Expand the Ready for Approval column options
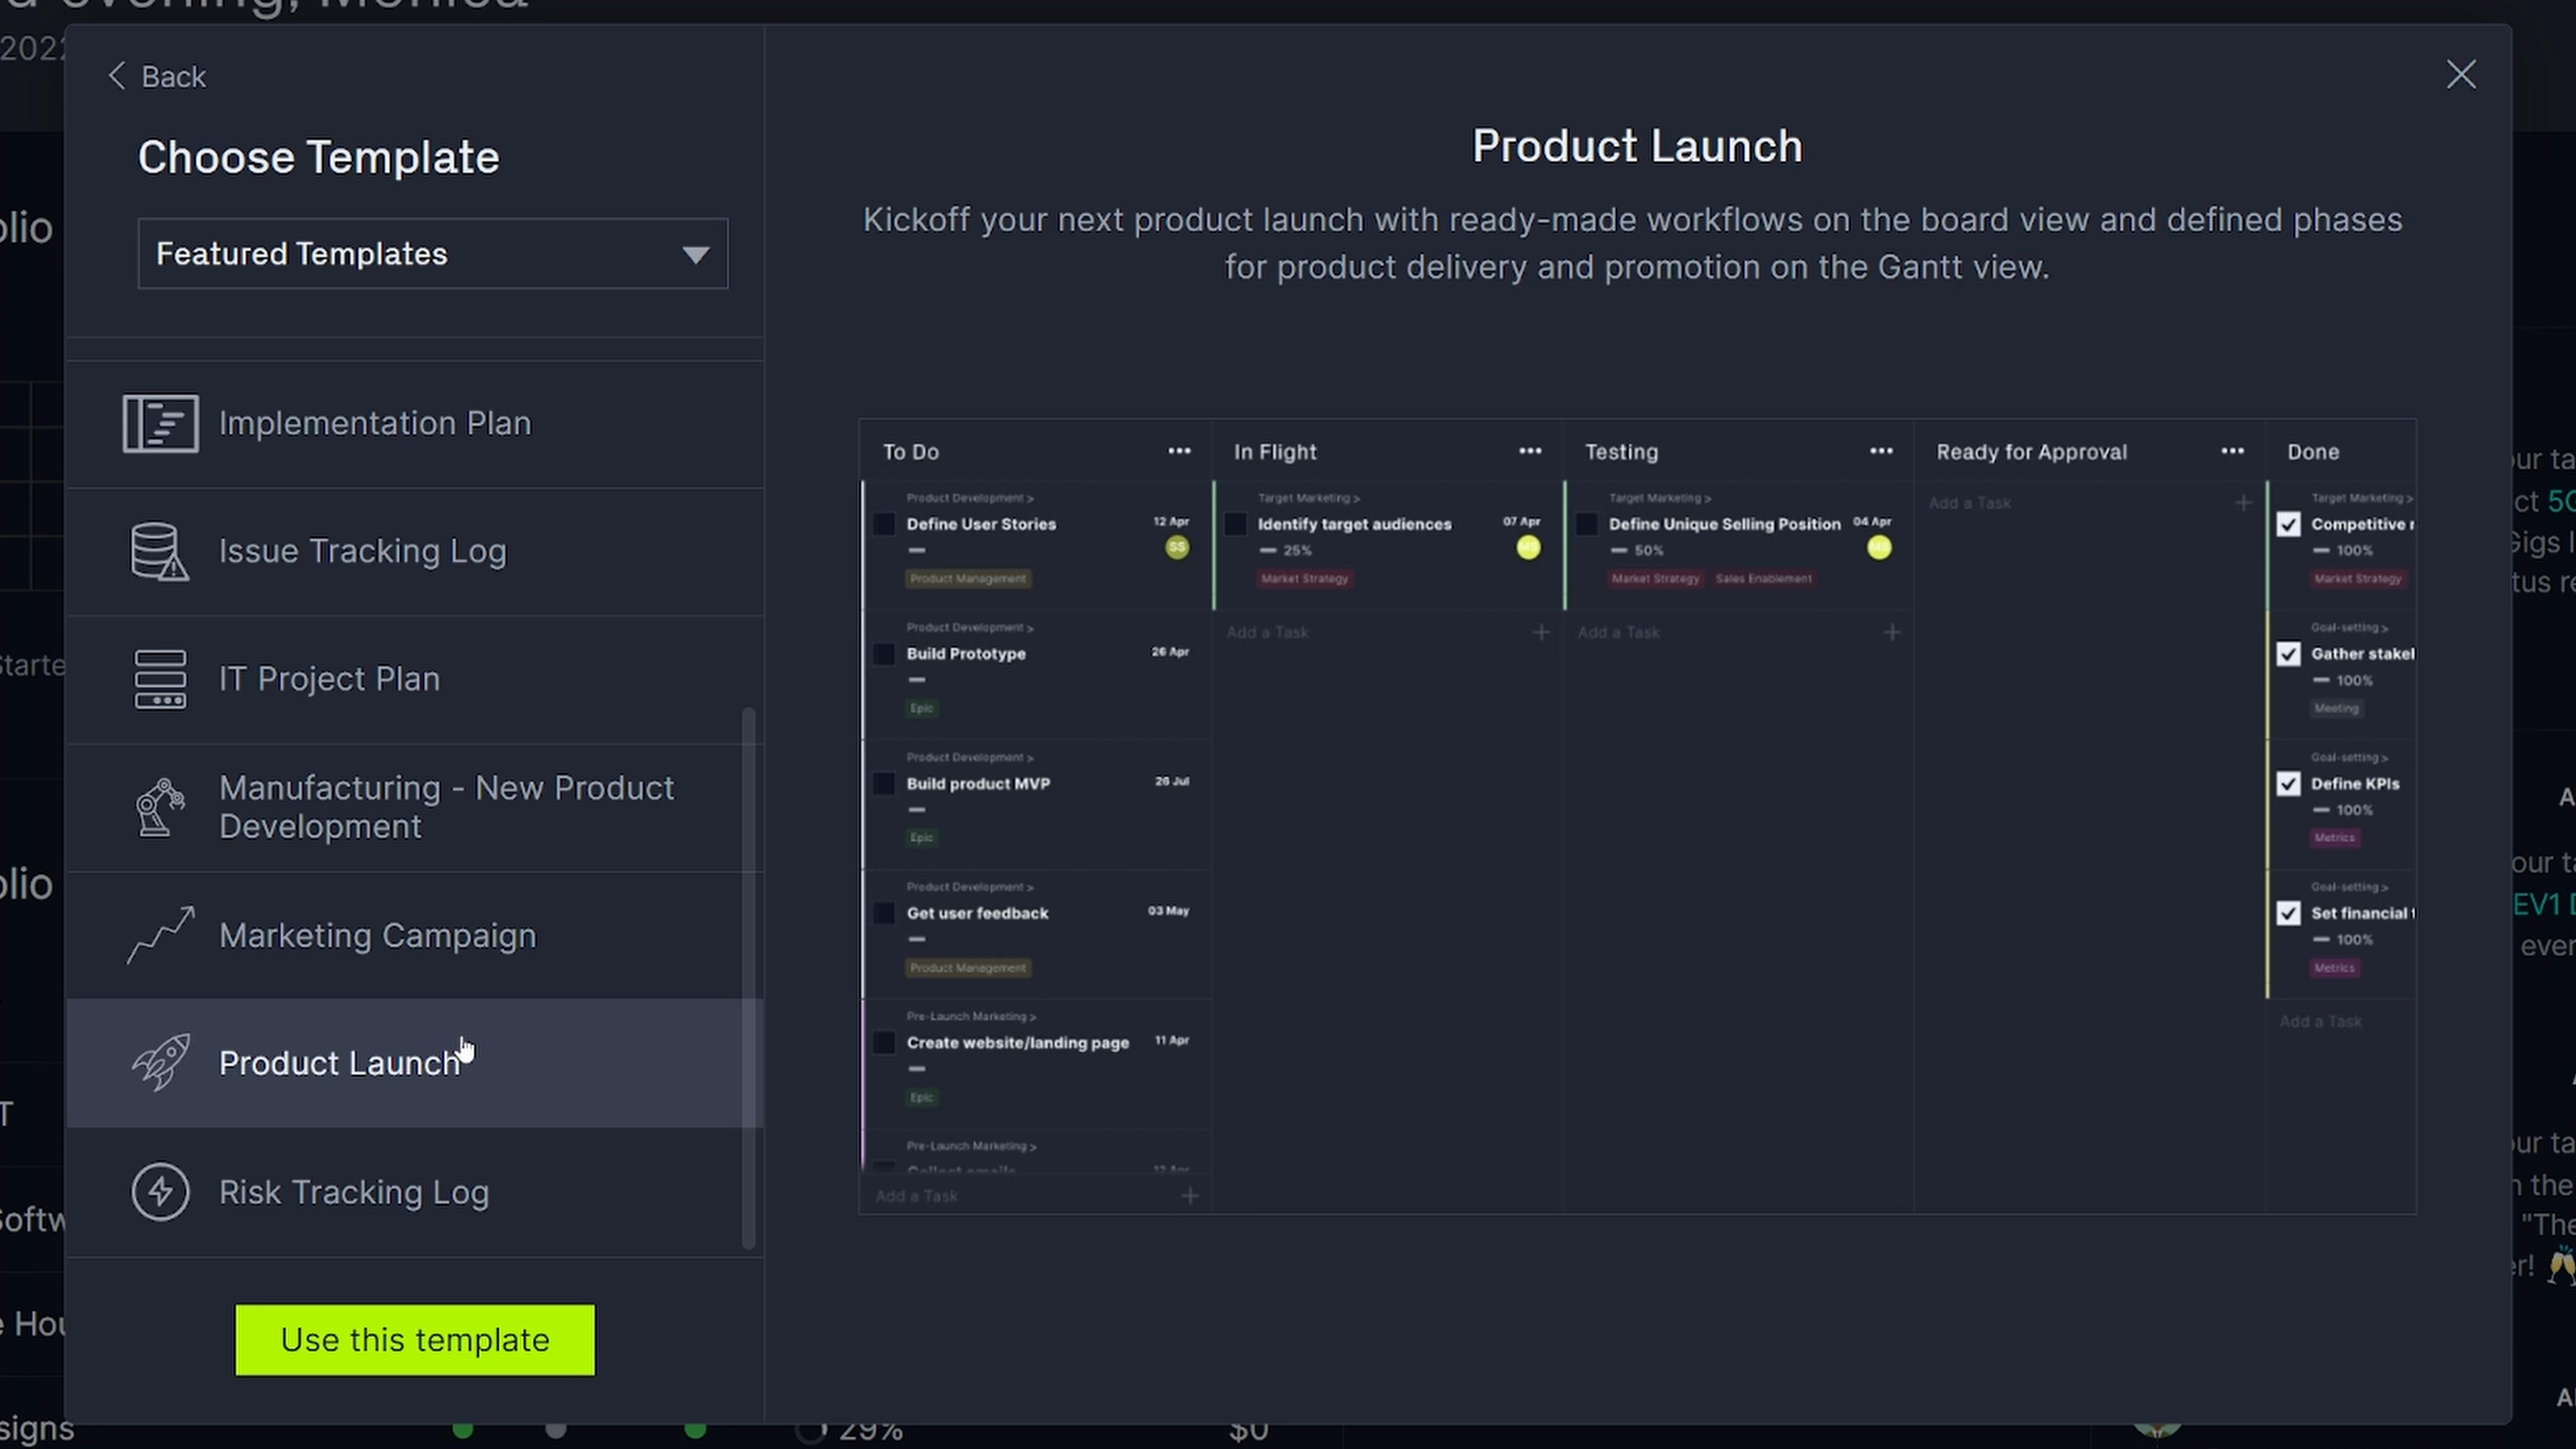This screenshot has height=1449, width=2576. click(x=2232, y=452)
